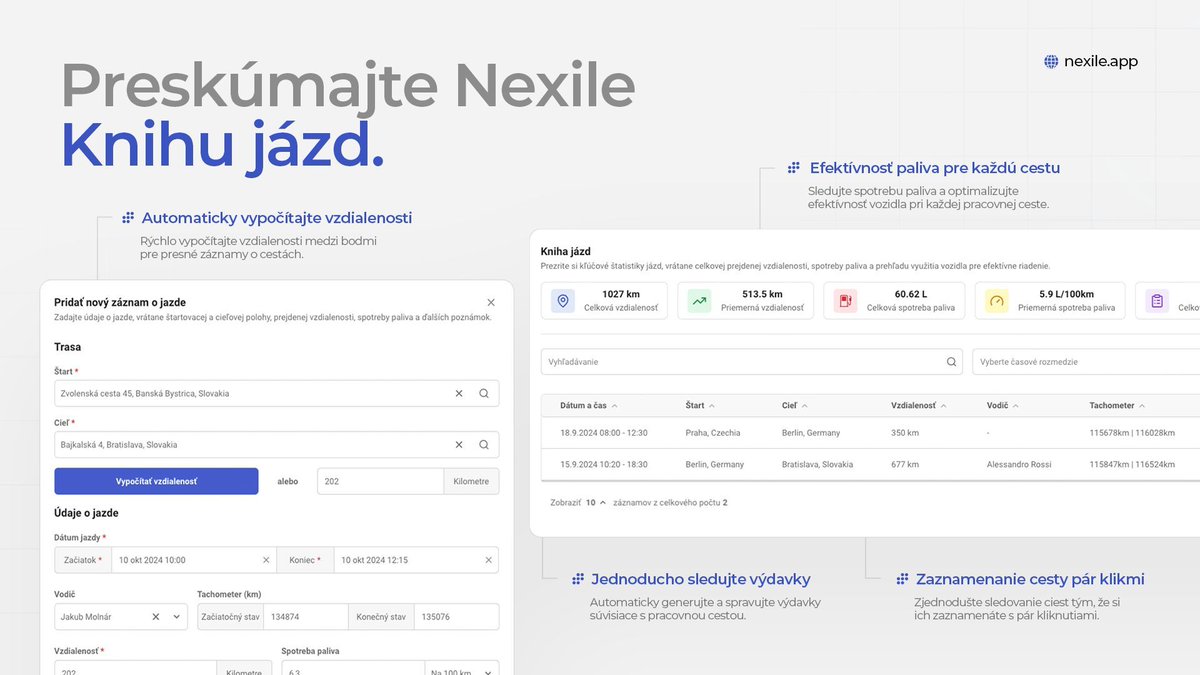Sort table by Vodič column

[1002, 405]
